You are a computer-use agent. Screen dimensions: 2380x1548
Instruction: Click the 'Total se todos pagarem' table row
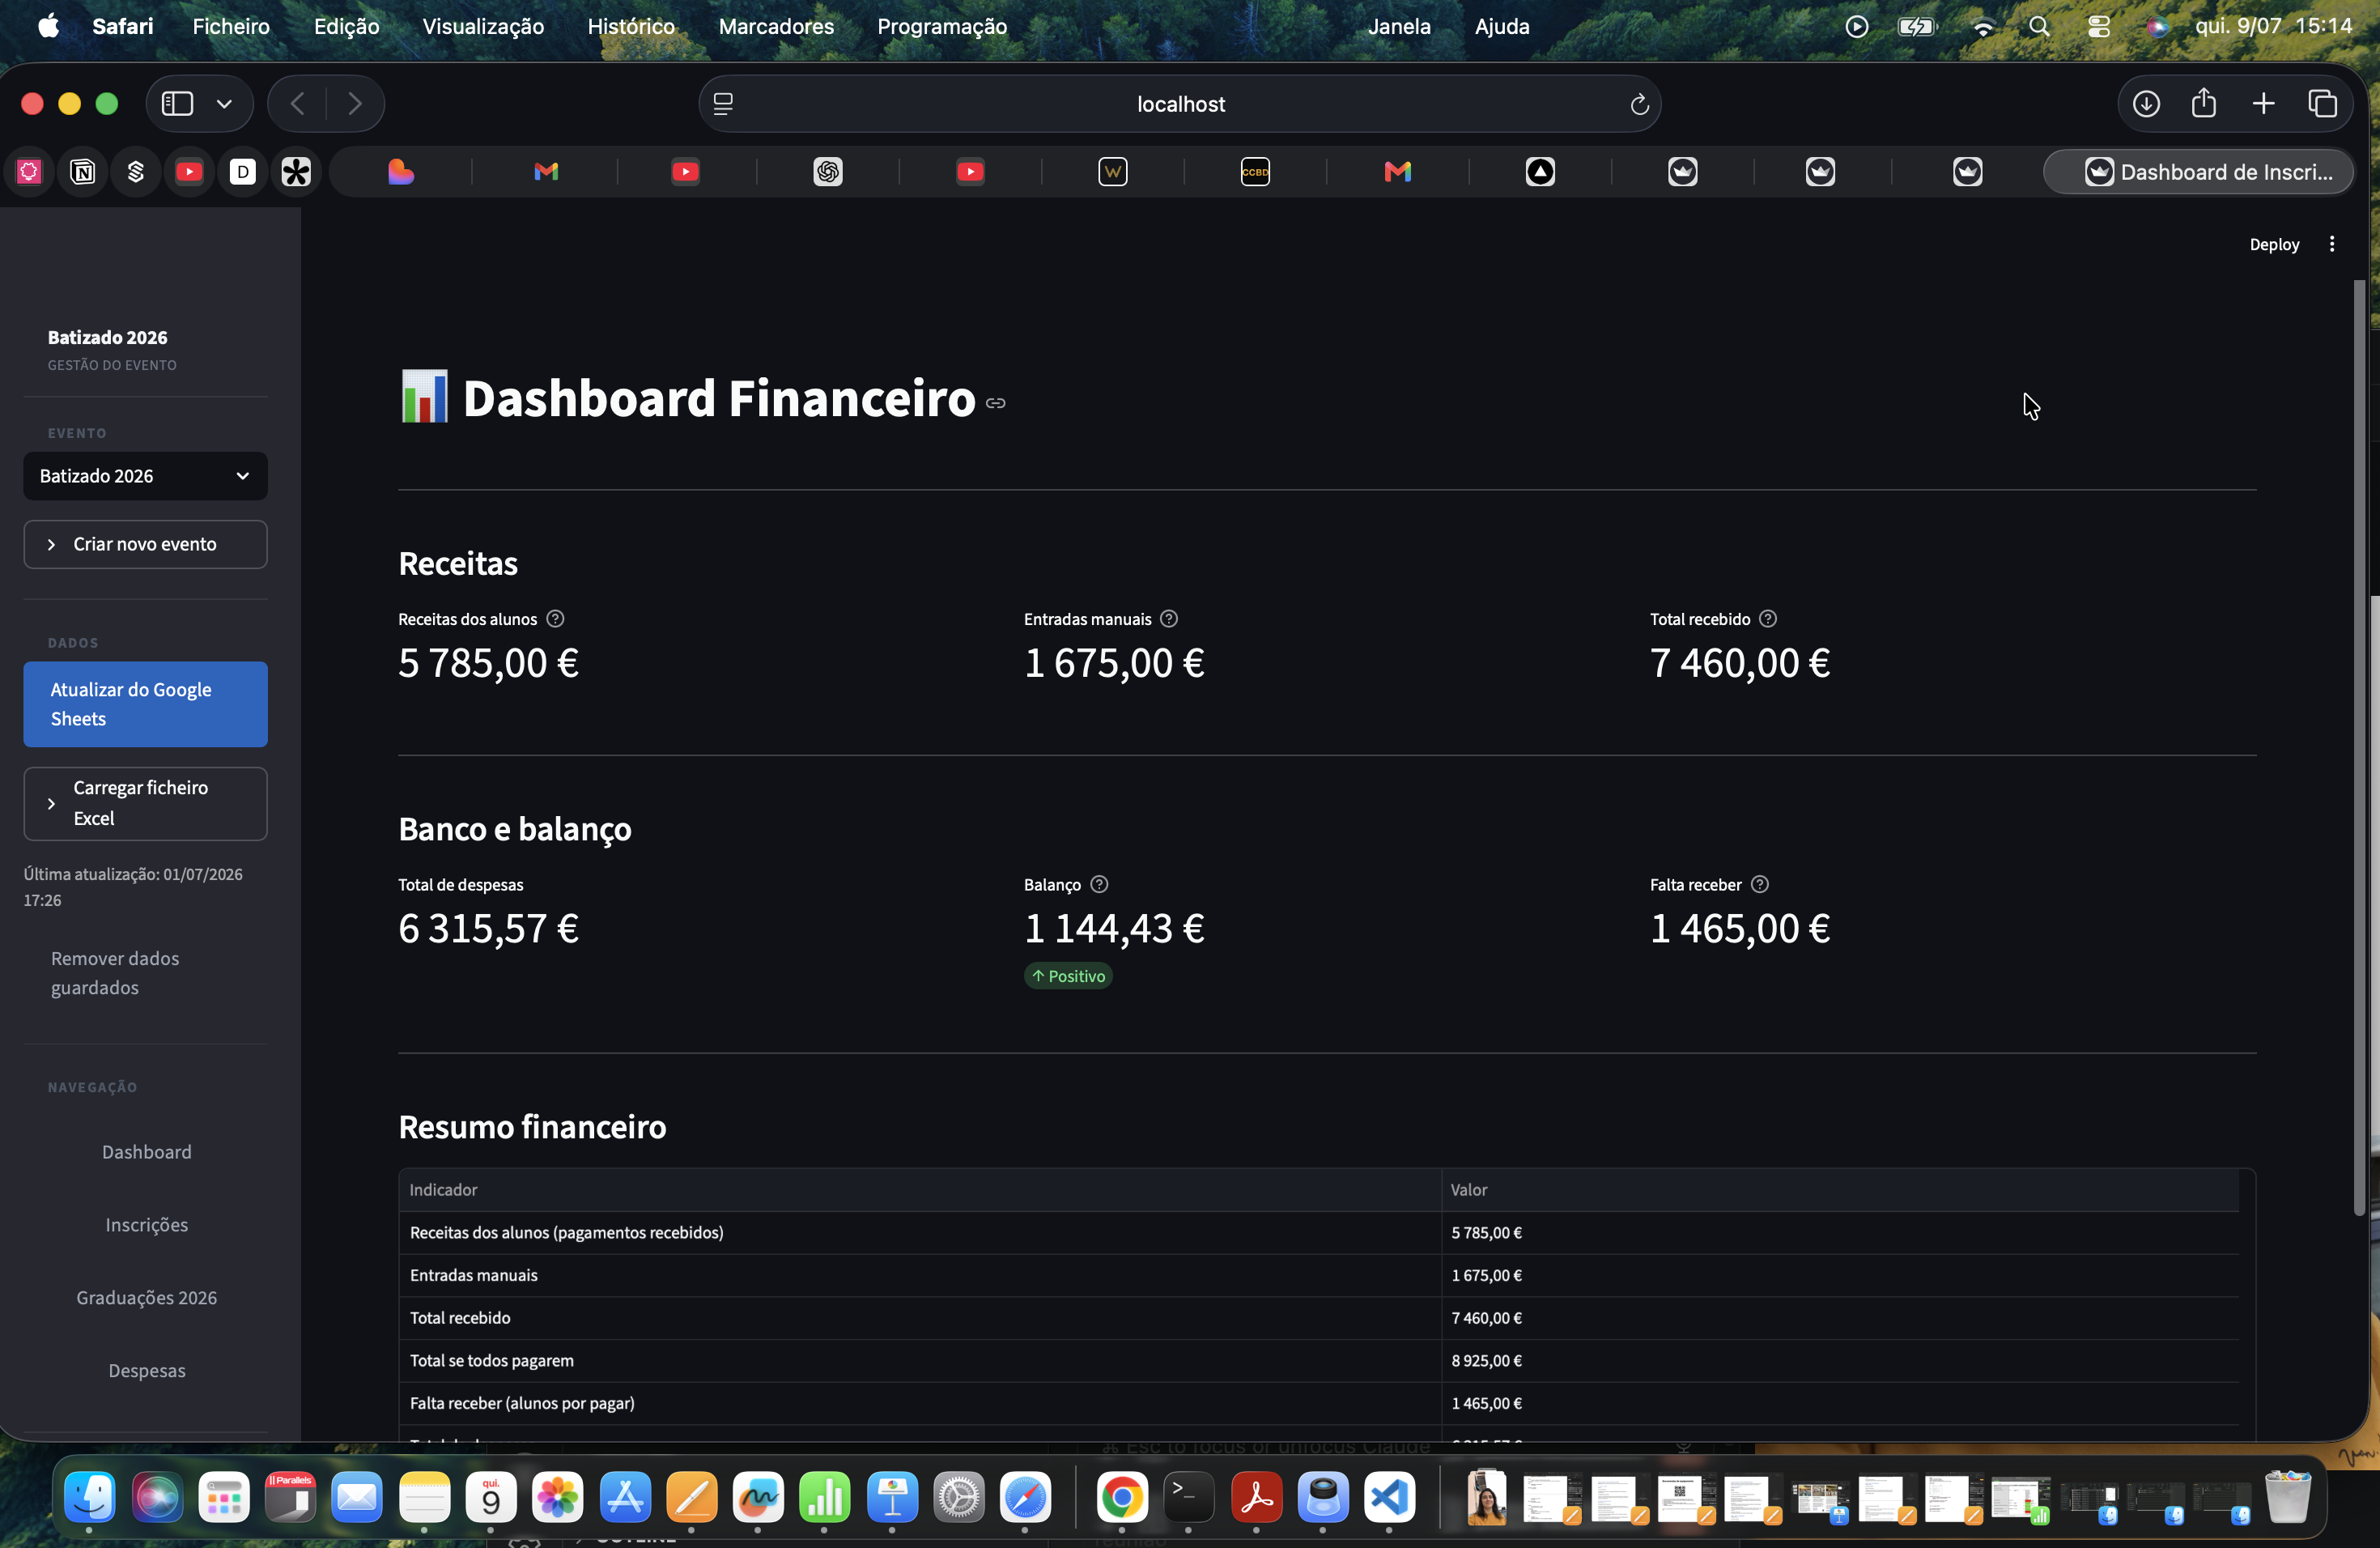point(1319,1361)
